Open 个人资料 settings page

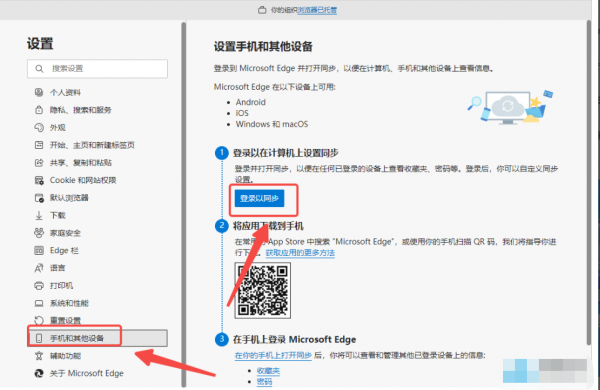point(65,92)
